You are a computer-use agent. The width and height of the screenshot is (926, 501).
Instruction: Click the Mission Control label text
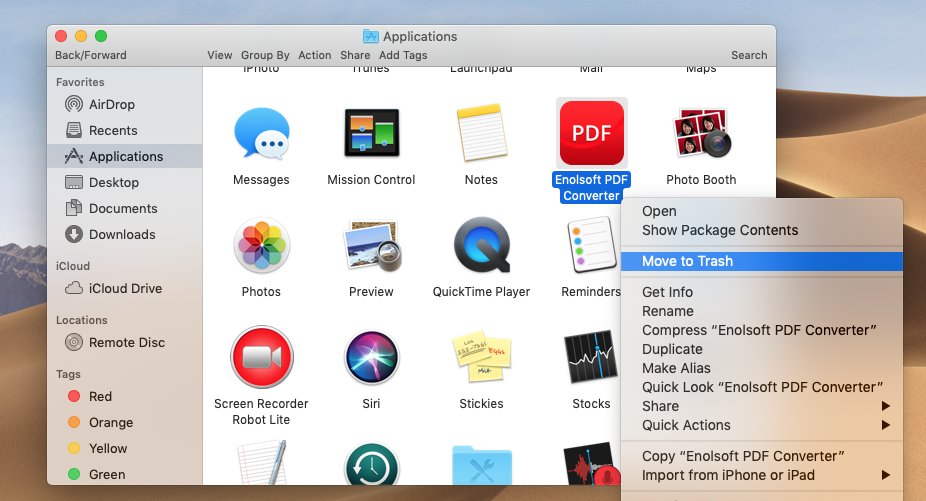click(371, 180)
